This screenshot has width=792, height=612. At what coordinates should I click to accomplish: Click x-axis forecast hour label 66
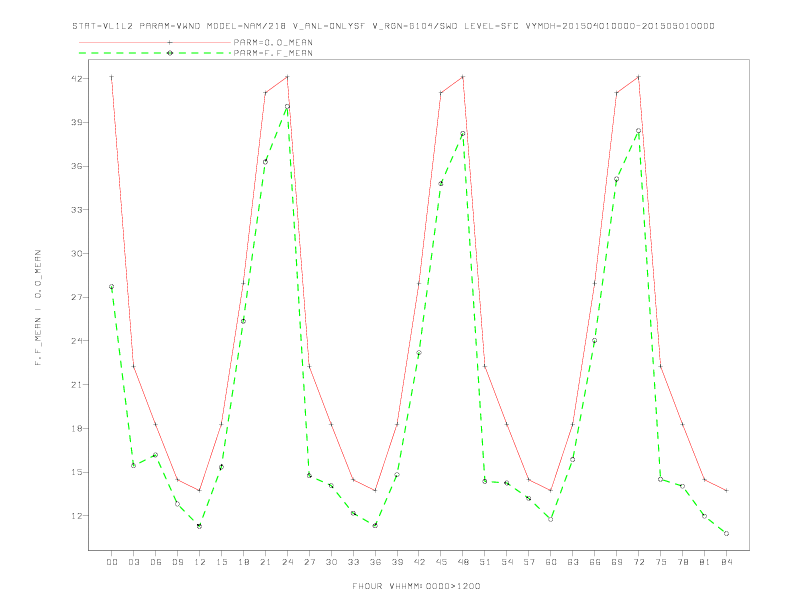point(595,562)
